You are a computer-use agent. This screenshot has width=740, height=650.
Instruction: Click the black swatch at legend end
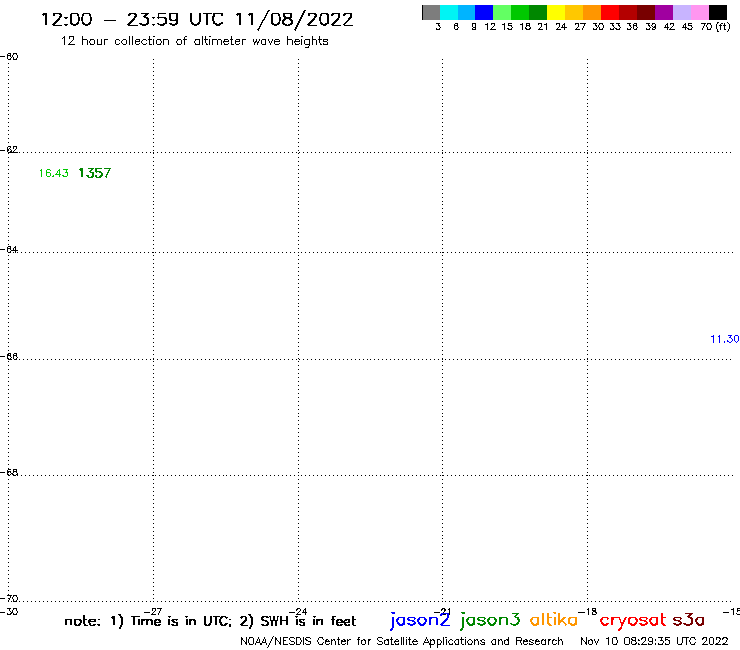718,12
